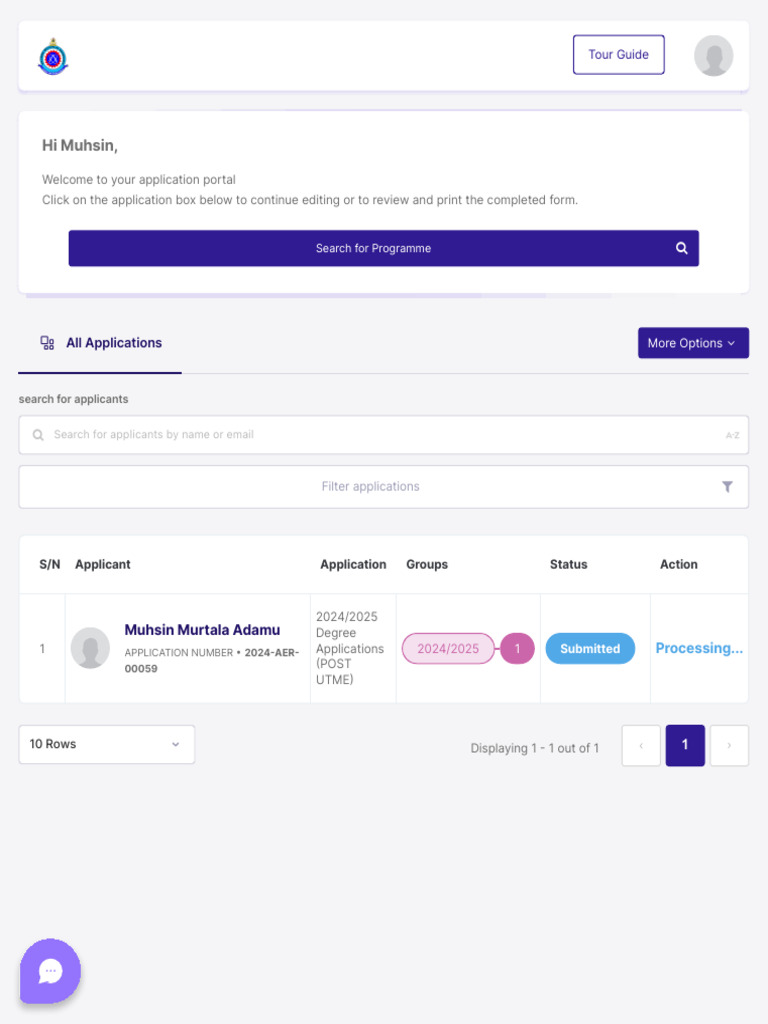Click the institution crest logo
Viewport: 768px width, 1024px height.
pos(53,56)
